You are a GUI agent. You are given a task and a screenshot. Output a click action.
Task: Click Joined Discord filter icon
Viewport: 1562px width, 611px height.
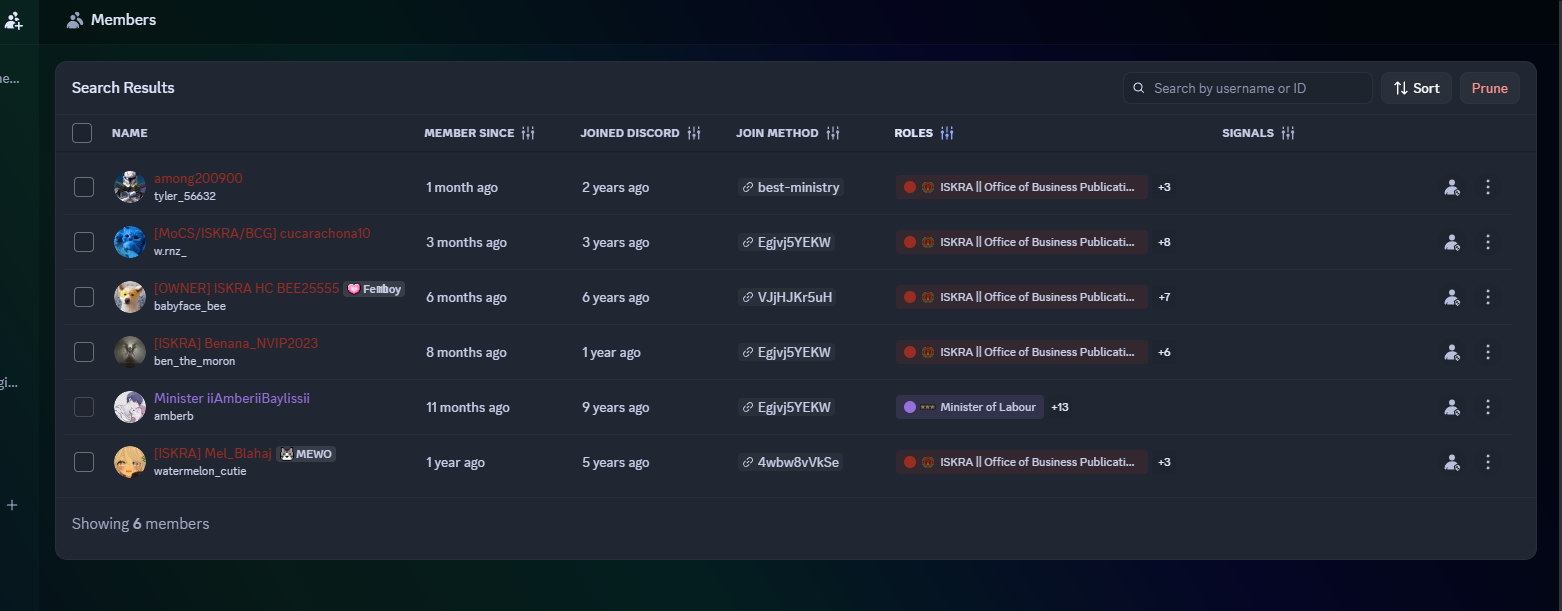point(694,133)
